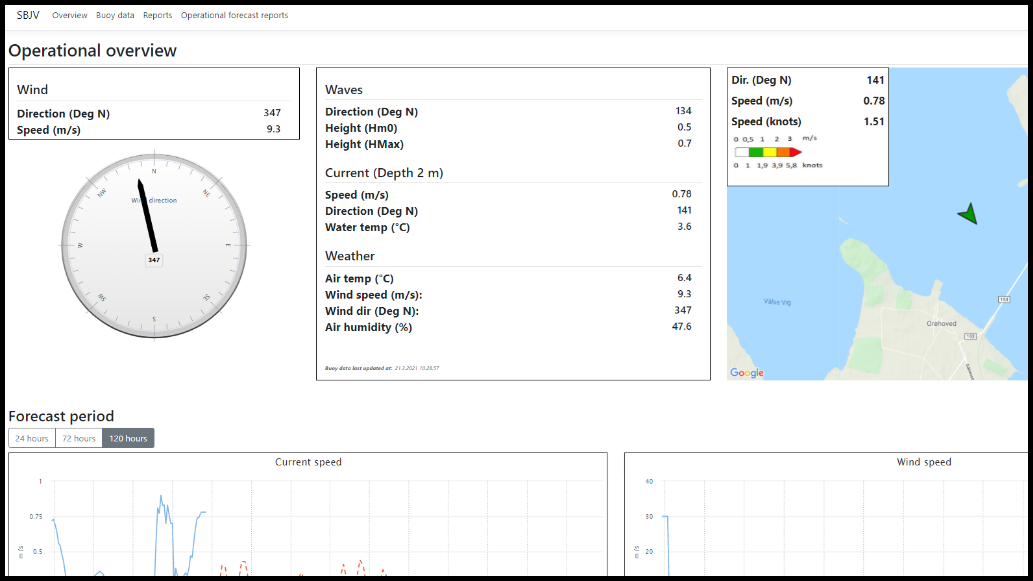Select the 120 hours forecast period

tap(128, 438)
